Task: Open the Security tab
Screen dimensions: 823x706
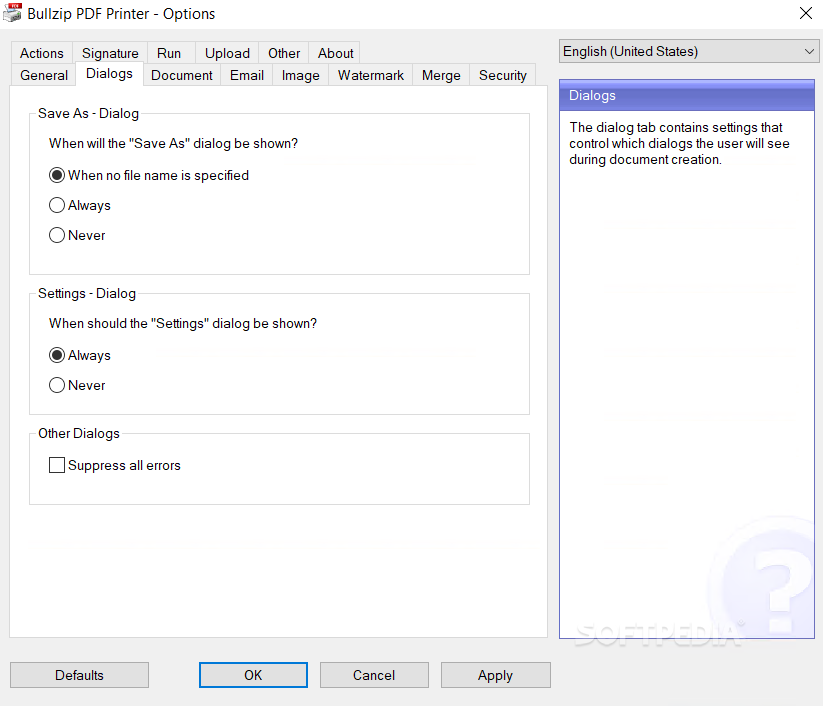Action: click(x=502, y=75)
